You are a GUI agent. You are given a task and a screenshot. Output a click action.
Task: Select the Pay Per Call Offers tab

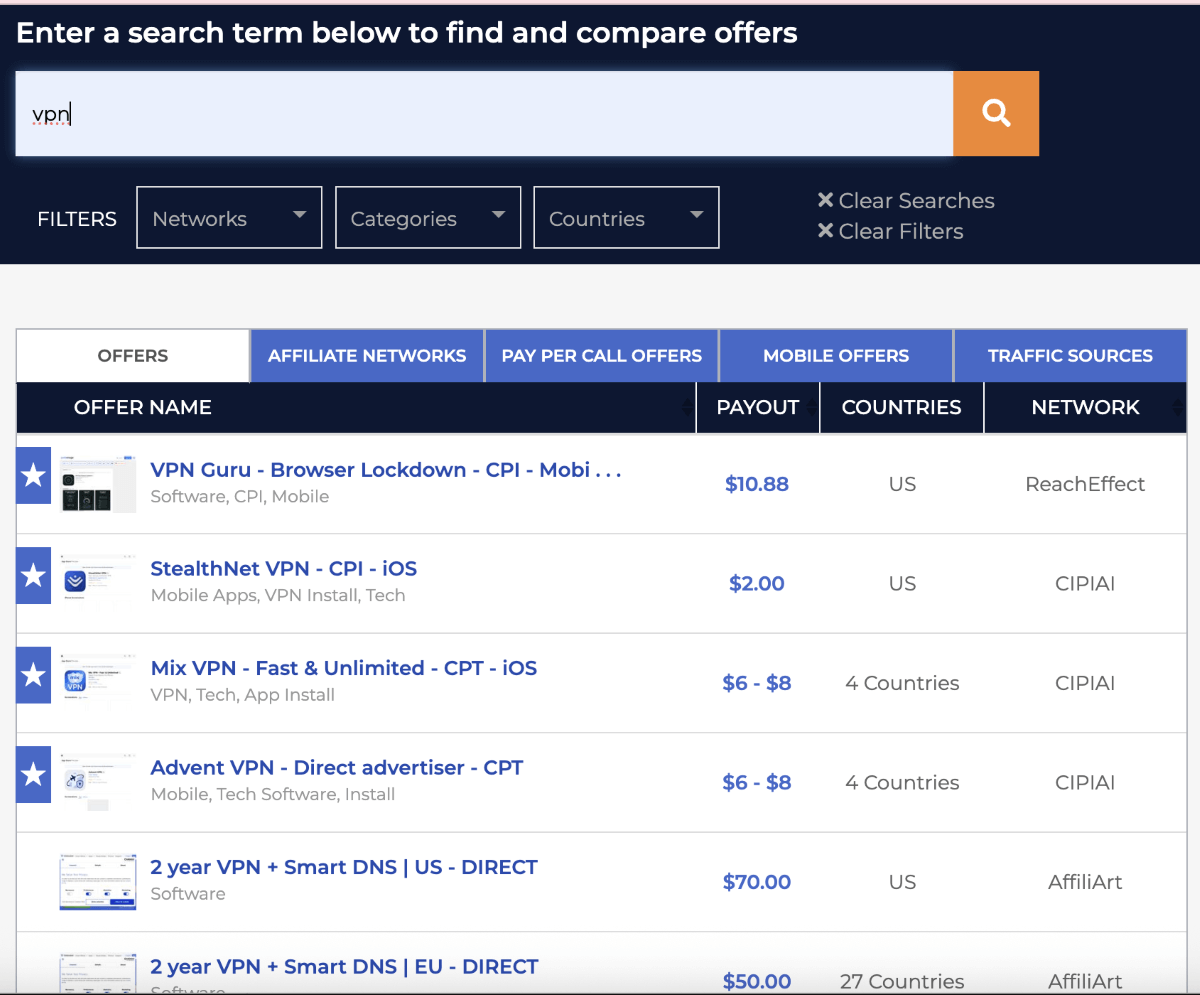pos(601,356)
